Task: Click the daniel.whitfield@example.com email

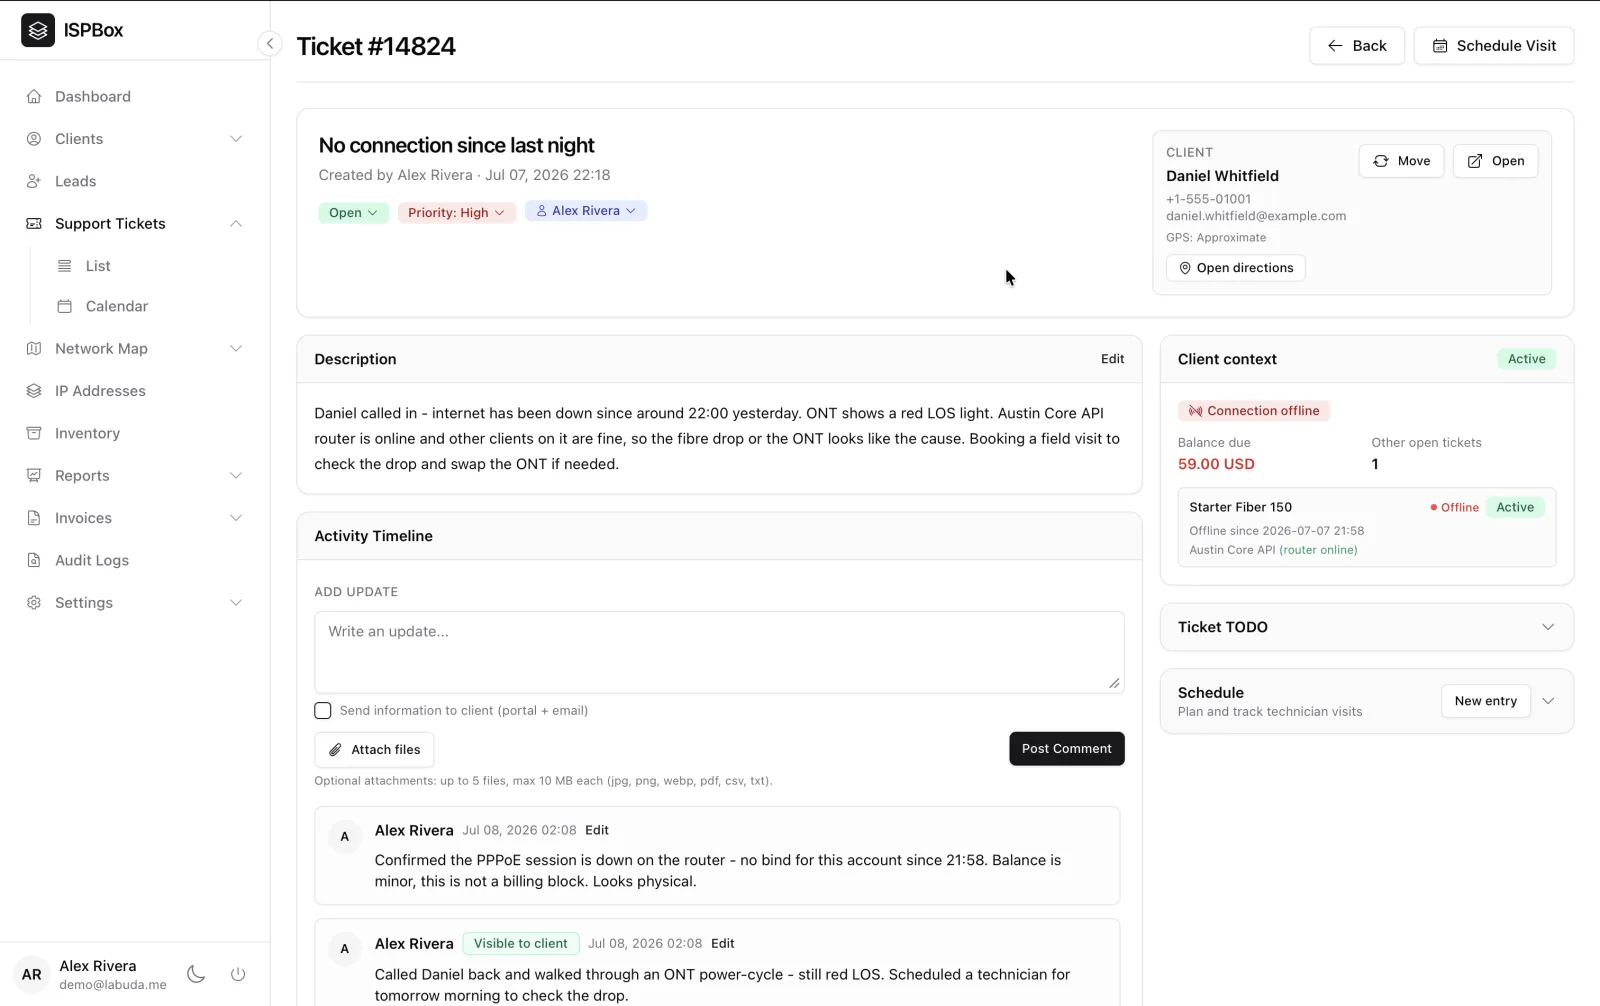Action: (x=1256, y=216)
